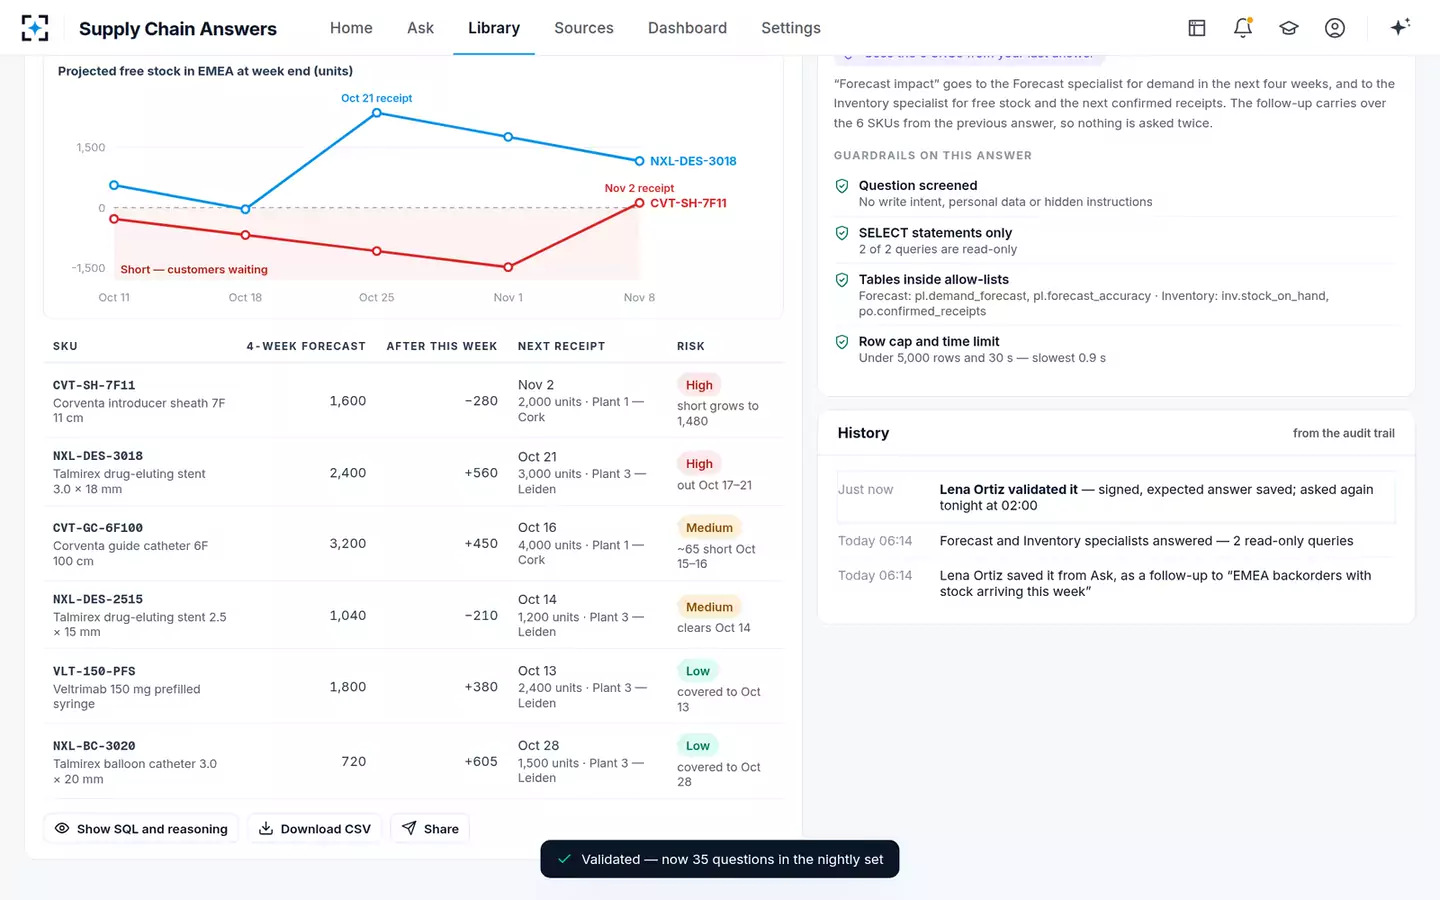Click the Share button

click(430, 828)
